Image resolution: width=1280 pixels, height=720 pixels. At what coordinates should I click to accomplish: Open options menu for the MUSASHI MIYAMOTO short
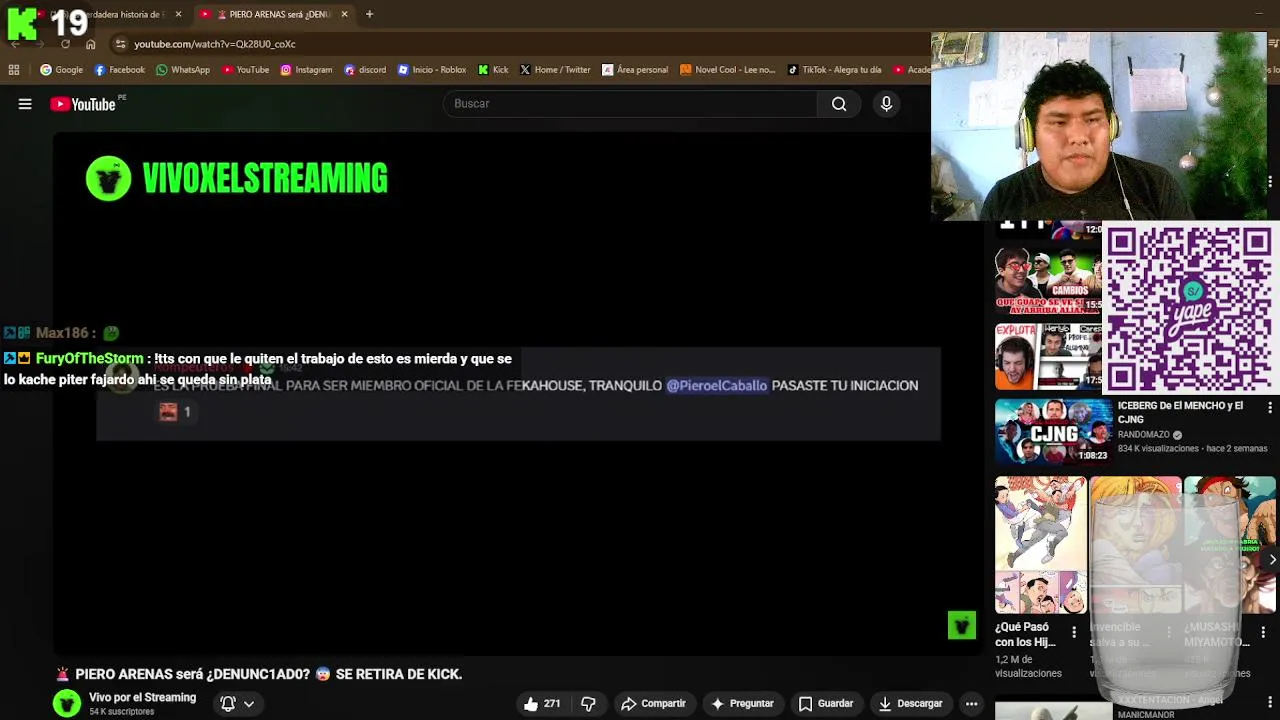[x=1263, y=632]
